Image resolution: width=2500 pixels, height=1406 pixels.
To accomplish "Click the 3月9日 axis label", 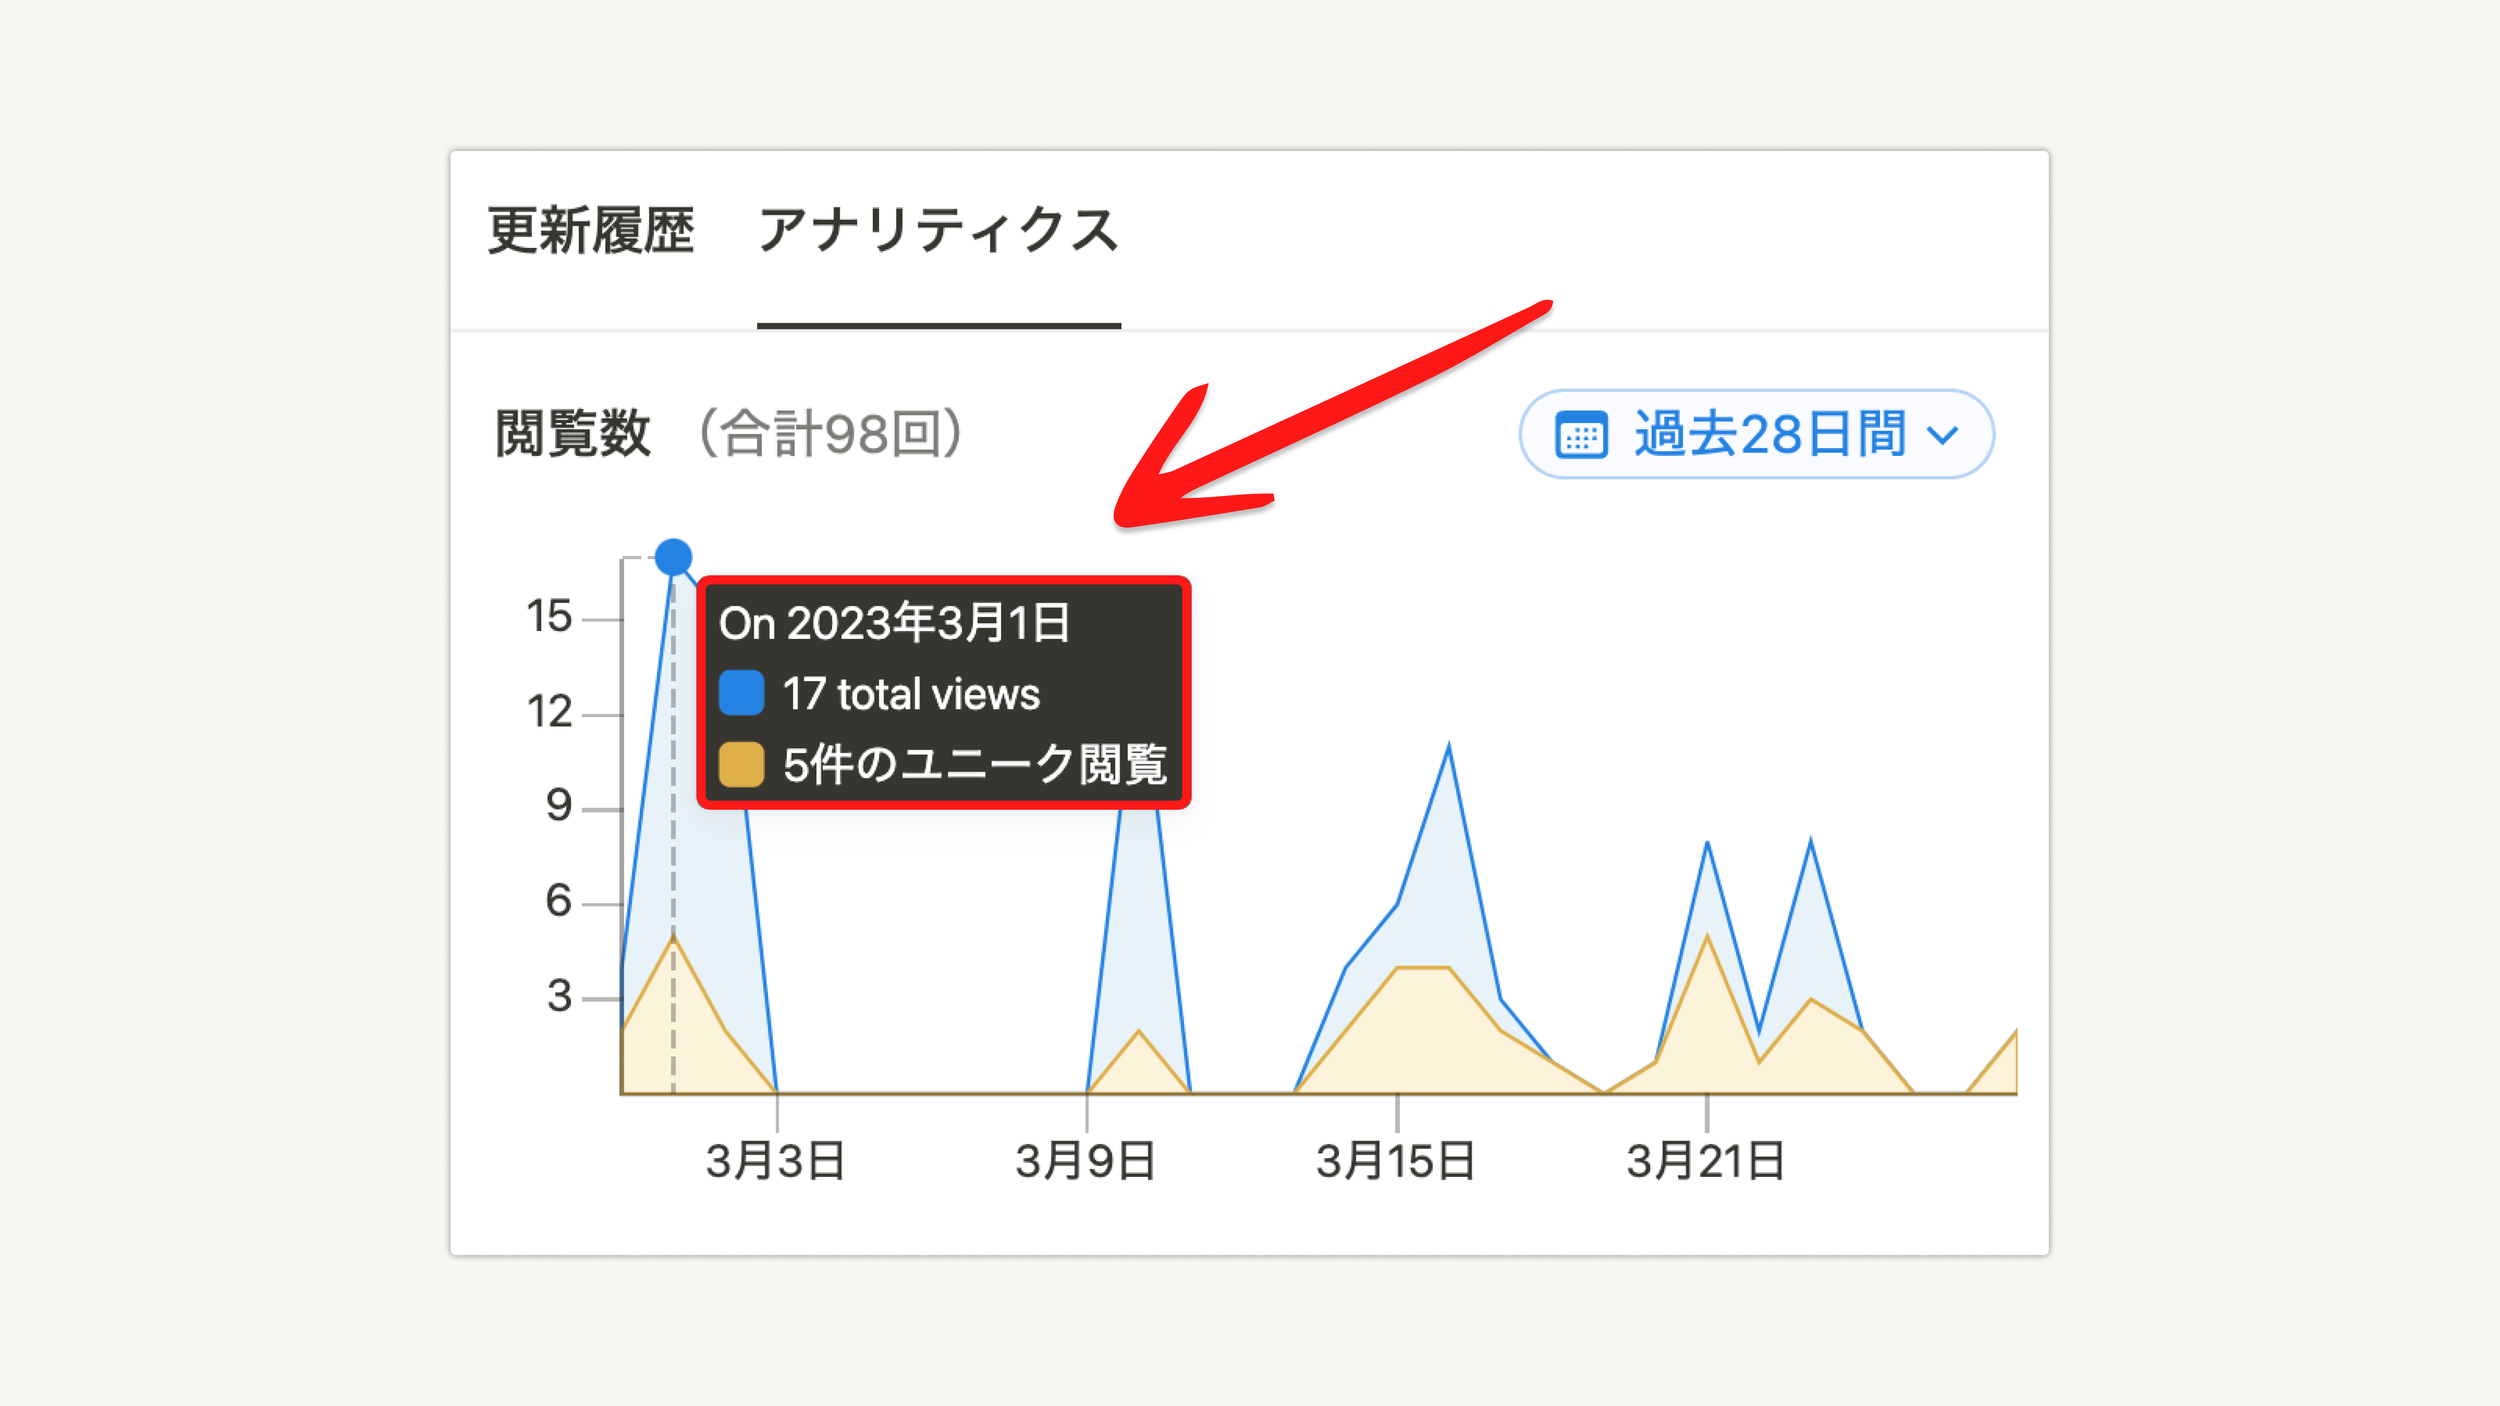I will tap(1085, 1161).
